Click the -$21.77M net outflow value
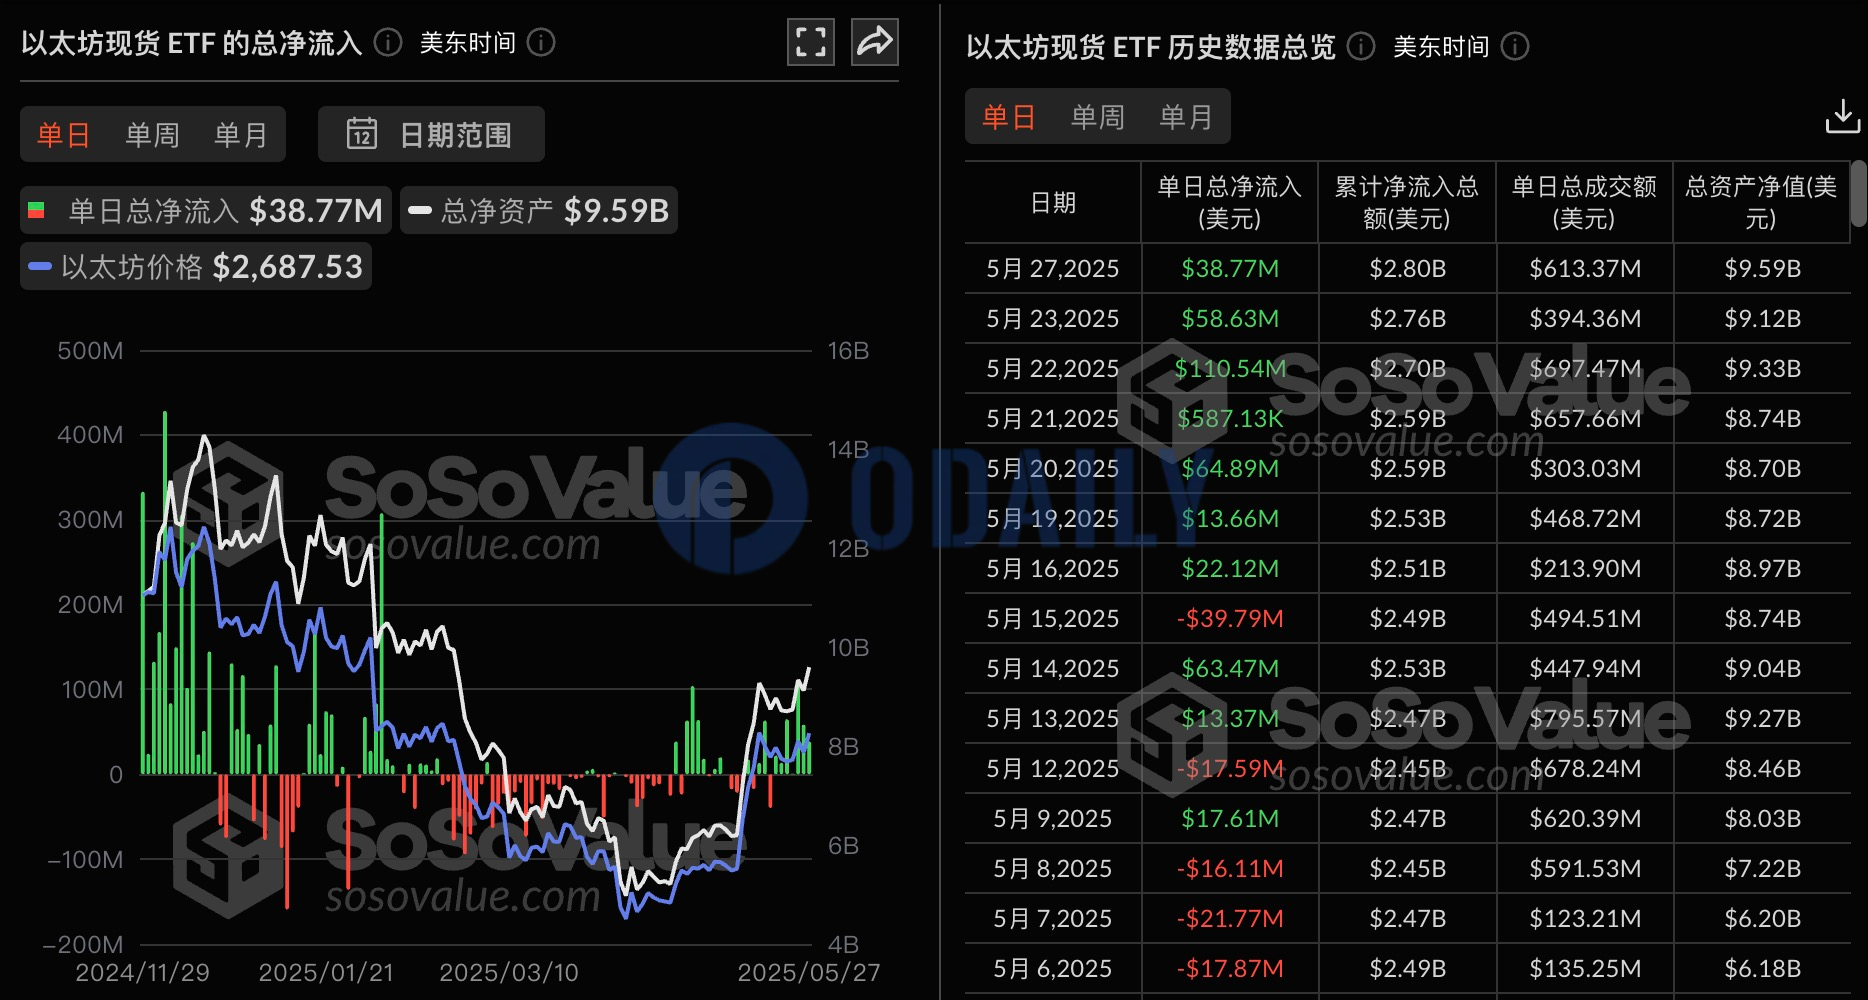This screenshot has width=1868, height=1000. click(1230, 918)
